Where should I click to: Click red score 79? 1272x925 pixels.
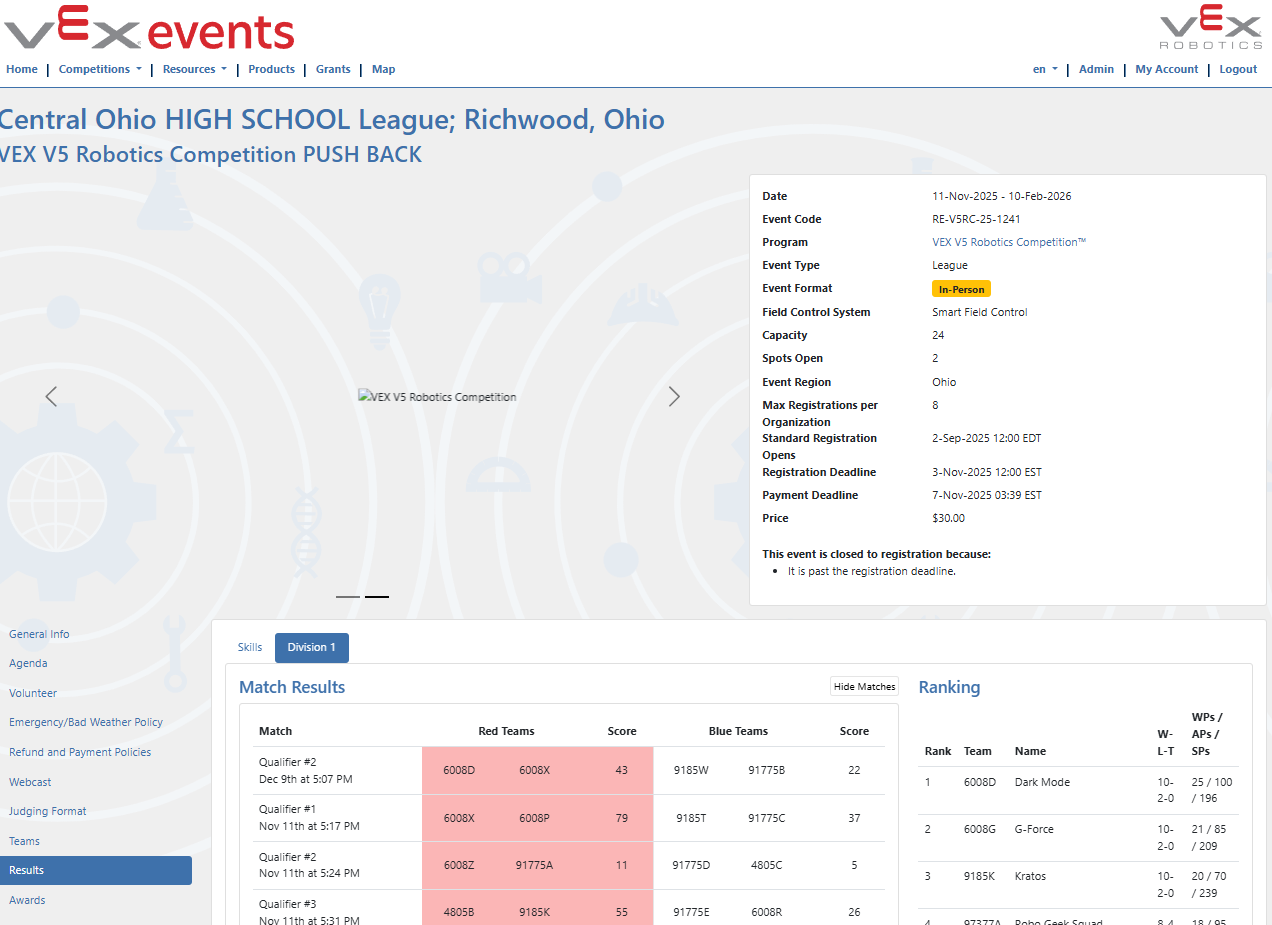(x=622, y=818)
